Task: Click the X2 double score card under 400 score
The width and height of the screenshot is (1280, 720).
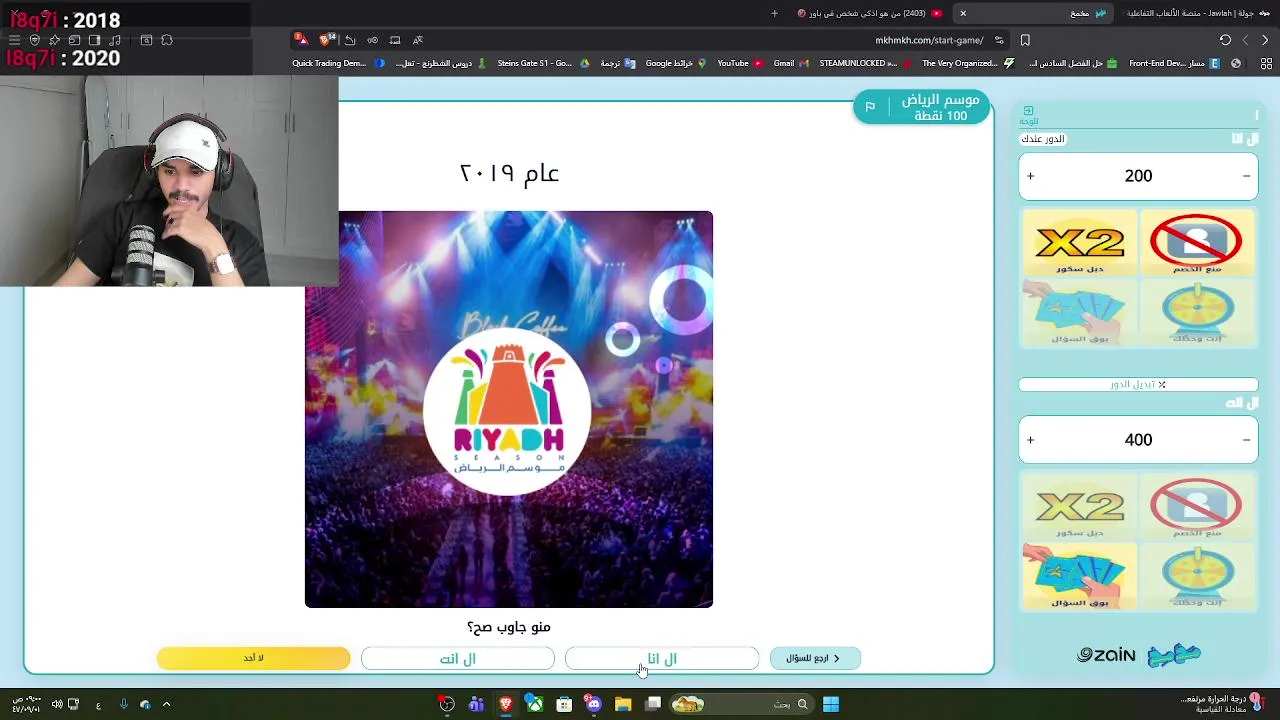Action: [1079, 507]
